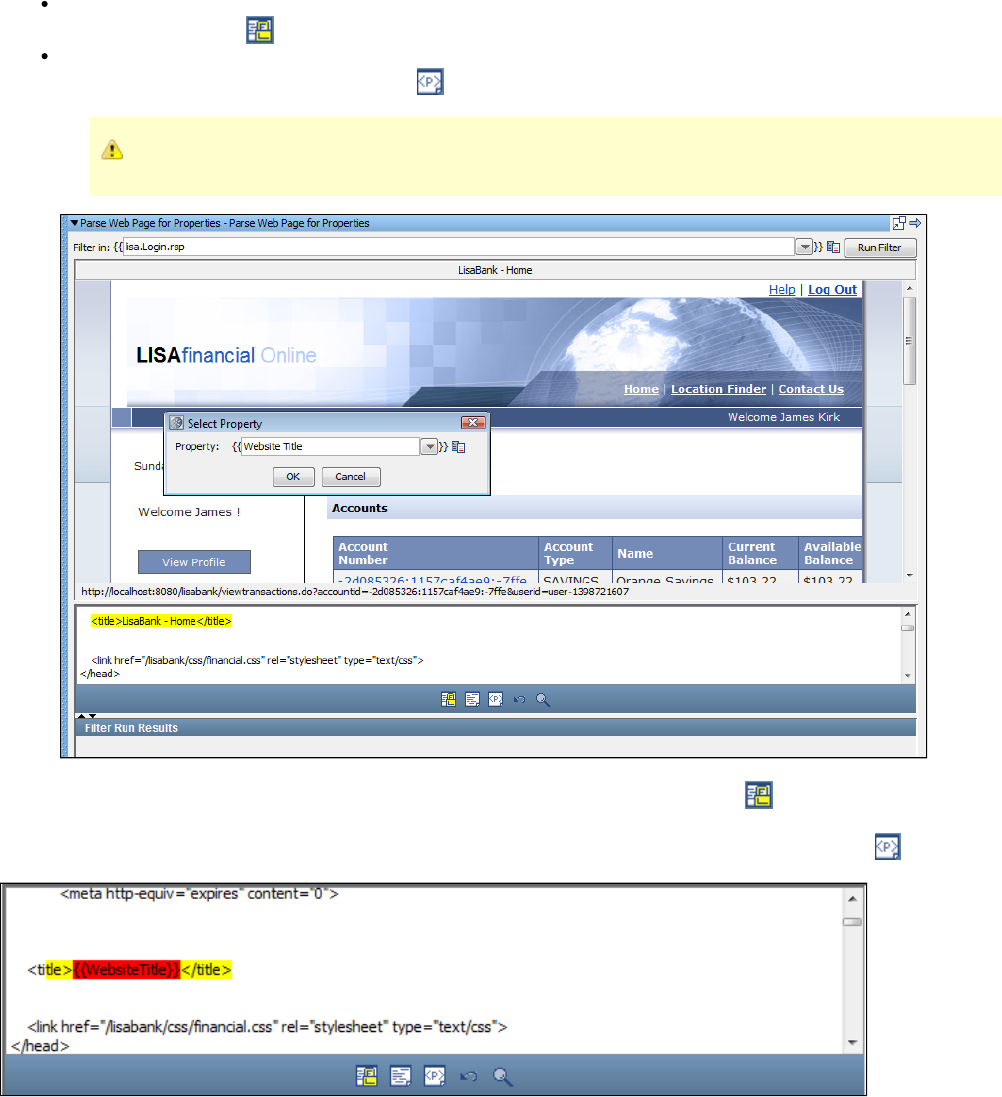Click the Accounts section heading

click(x=360, y=508)
